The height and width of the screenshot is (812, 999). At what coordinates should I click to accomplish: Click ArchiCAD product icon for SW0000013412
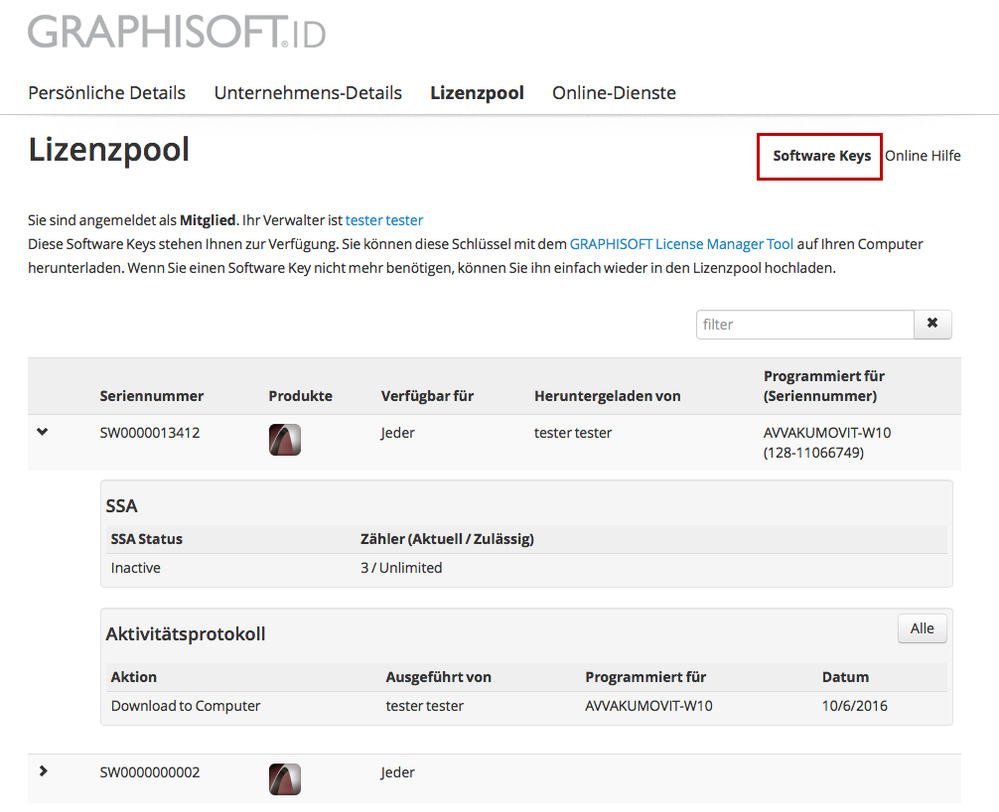pyautogui.click(x=285, y=440)
